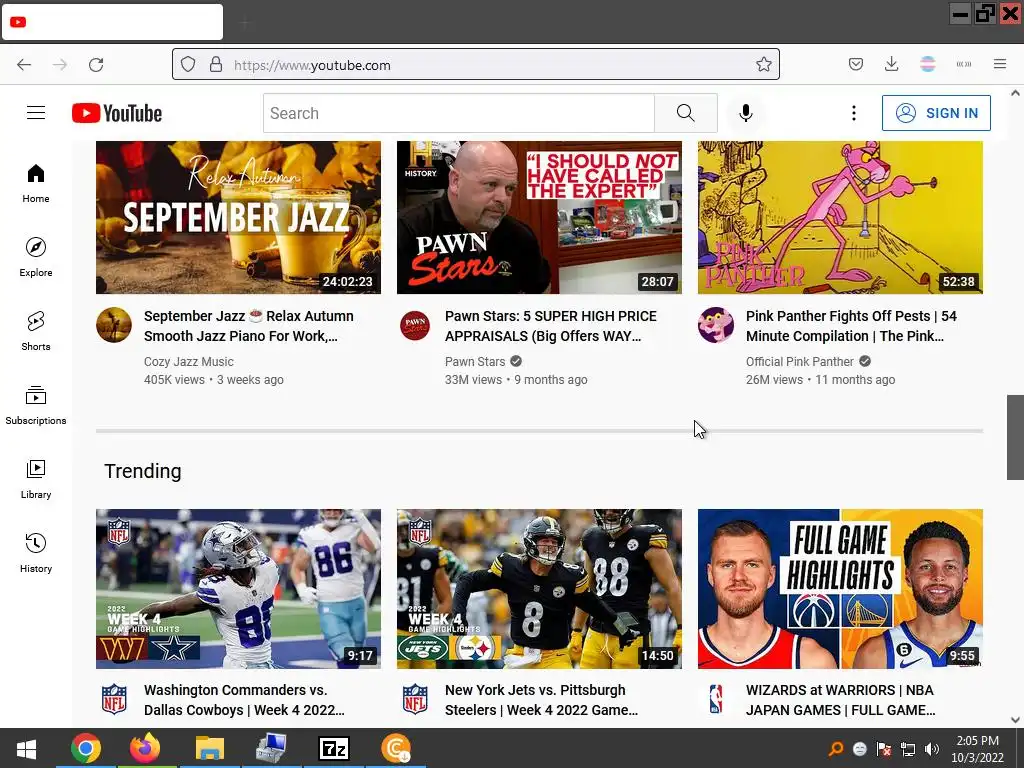Click Cozy Jazz Music channel avatar

coord(114,325)
